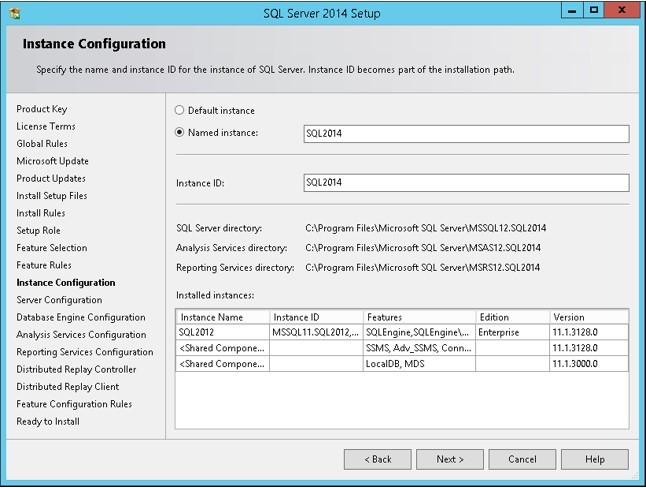Select Product Key step in sidebar
This screenshot has height=488, width=646.
coord(42,109)
